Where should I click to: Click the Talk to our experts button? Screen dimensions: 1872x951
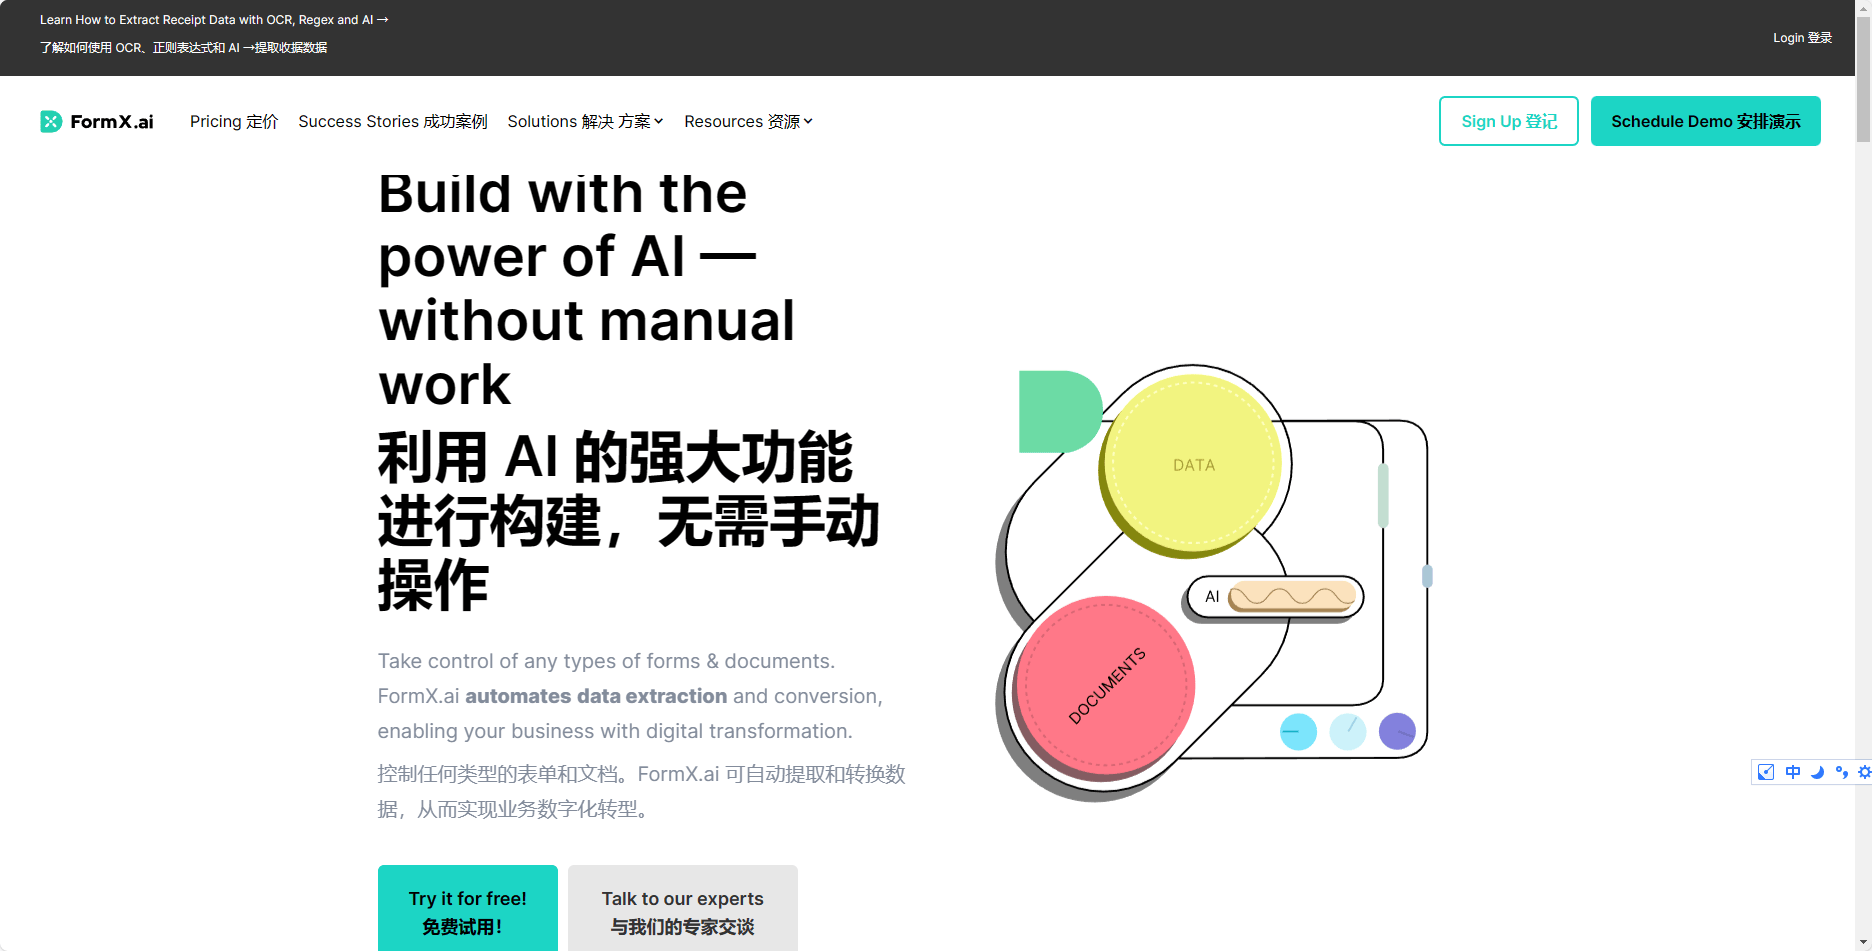tap(682, 908)
